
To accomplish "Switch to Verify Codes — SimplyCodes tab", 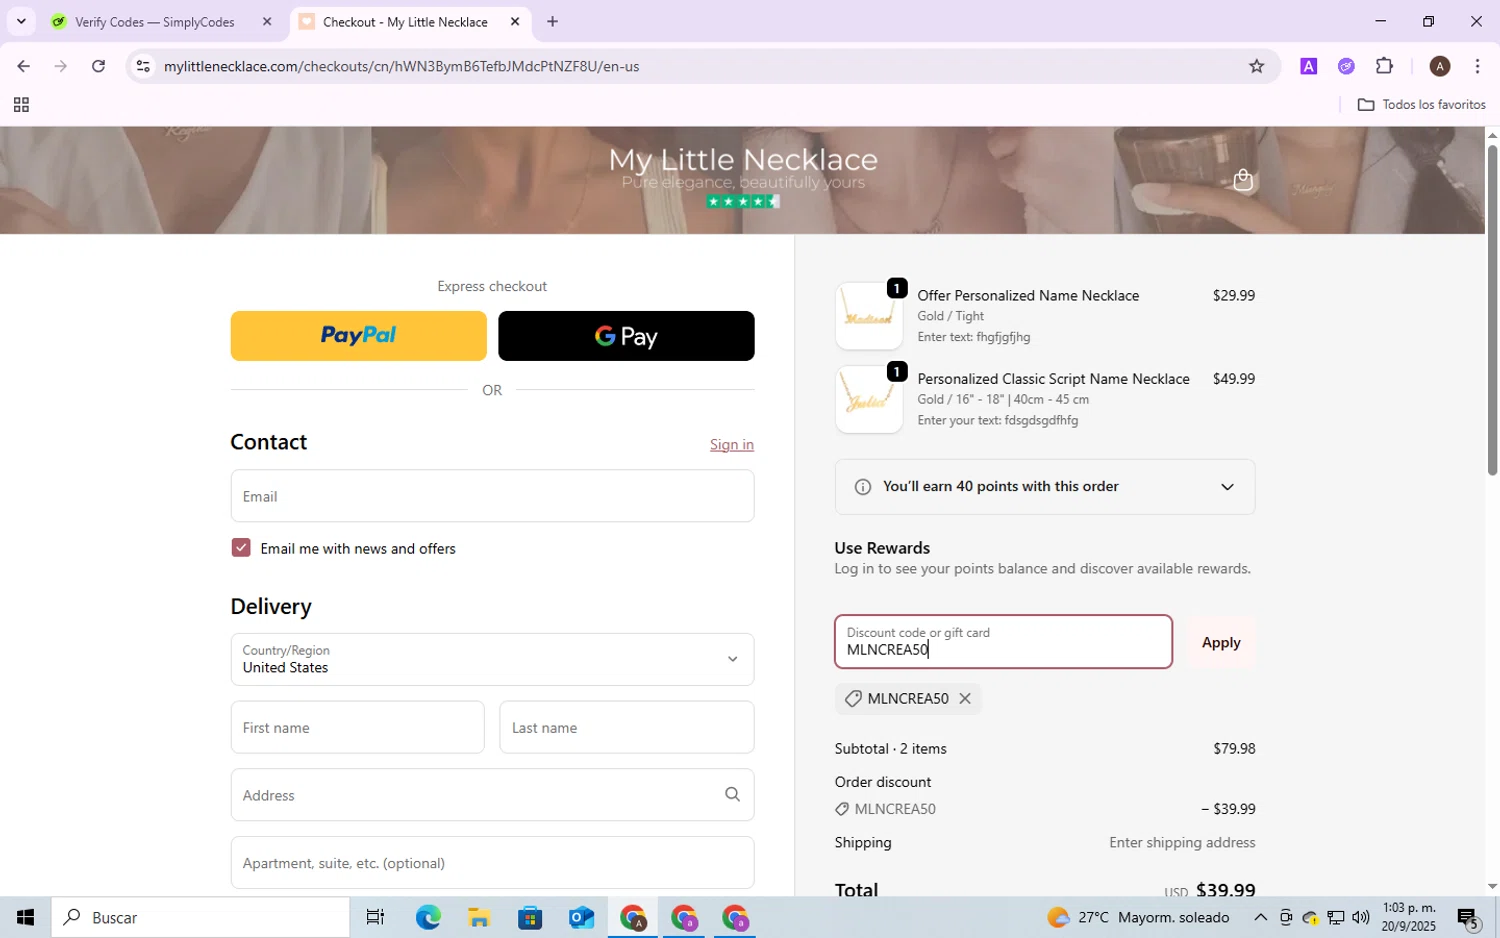I will 155,22.
